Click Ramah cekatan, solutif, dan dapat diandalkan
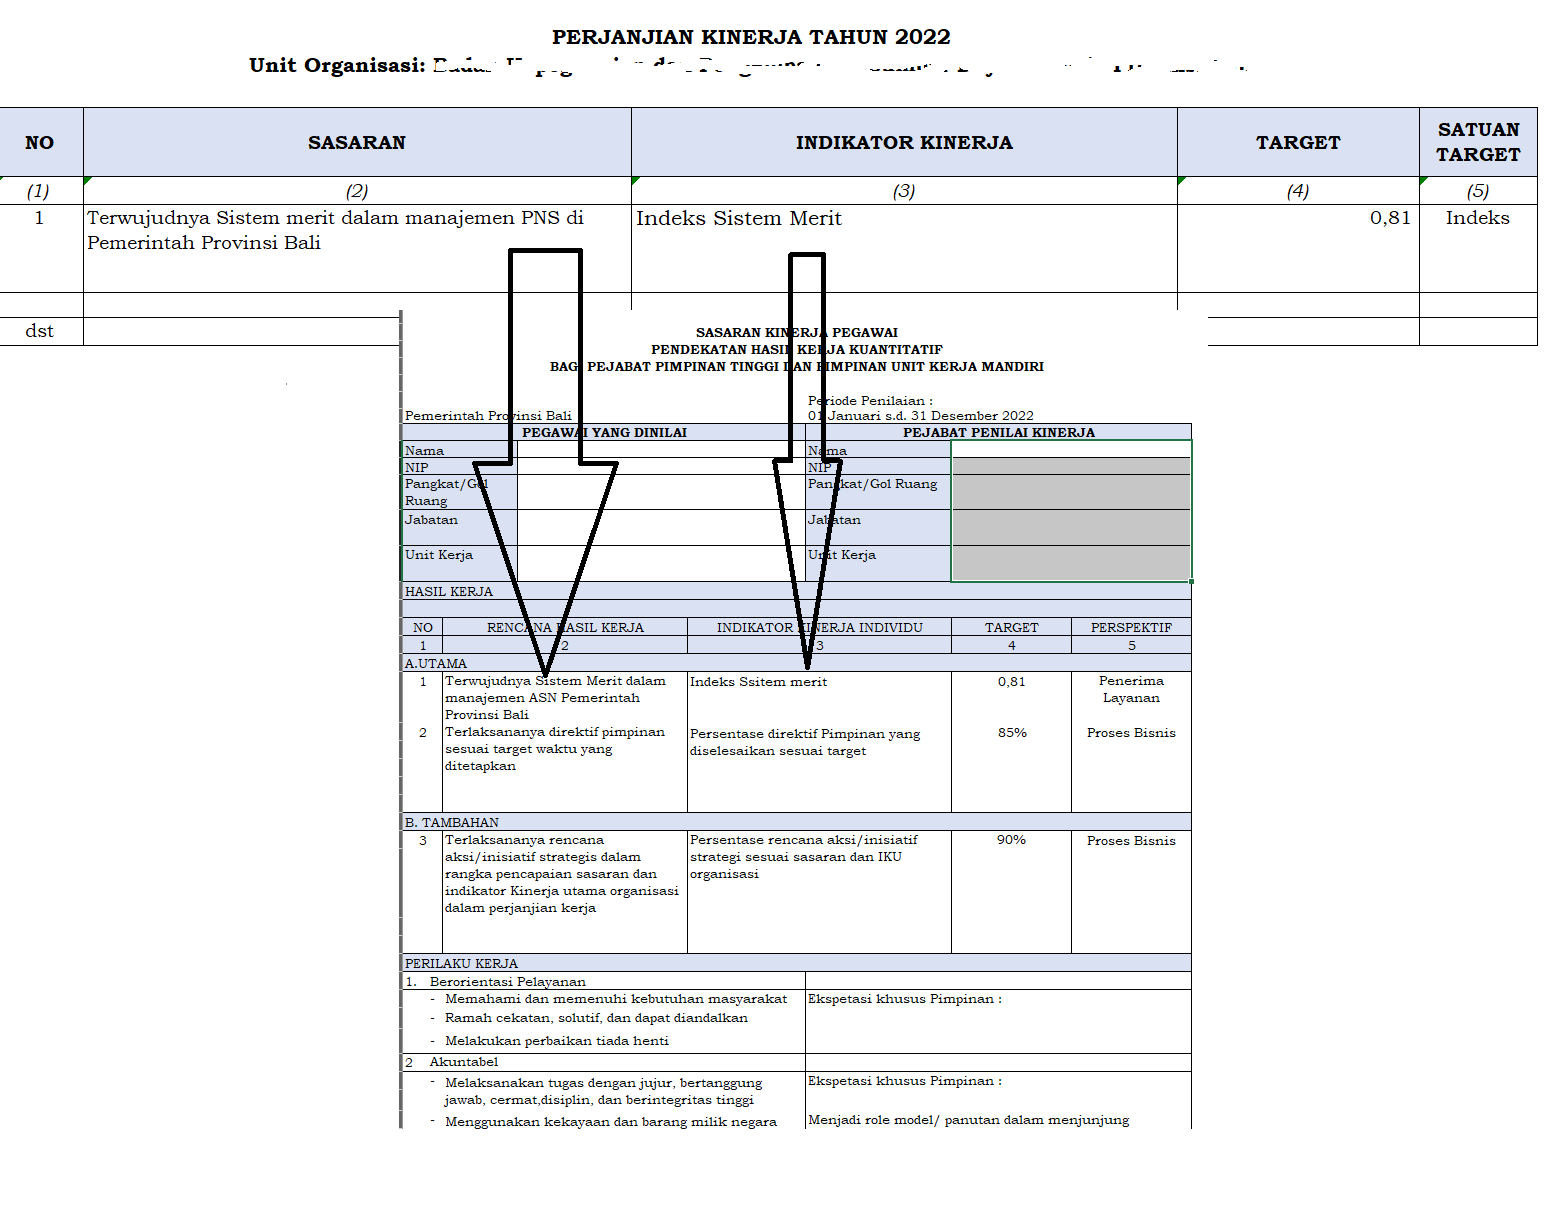 pos(596,1017)
